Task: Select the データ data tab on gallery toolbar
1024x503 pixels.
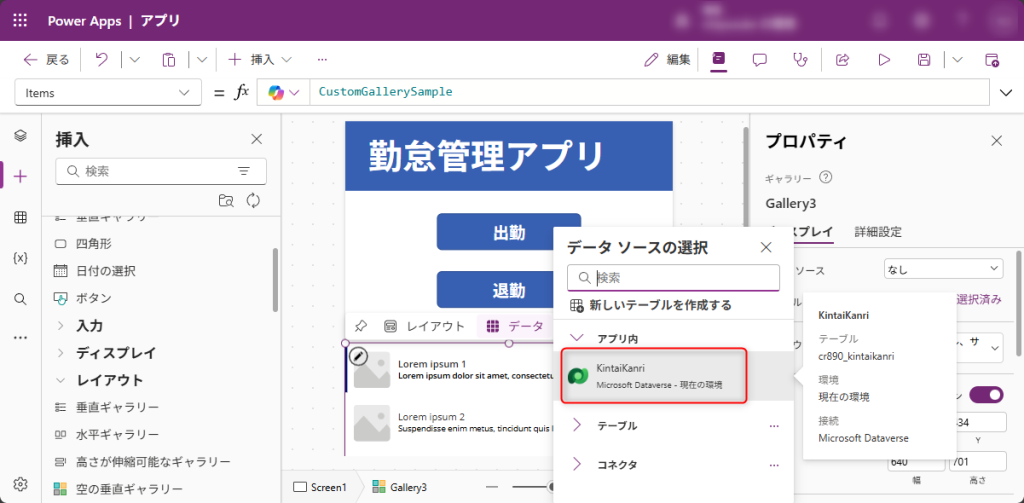Action: [516, 326]
